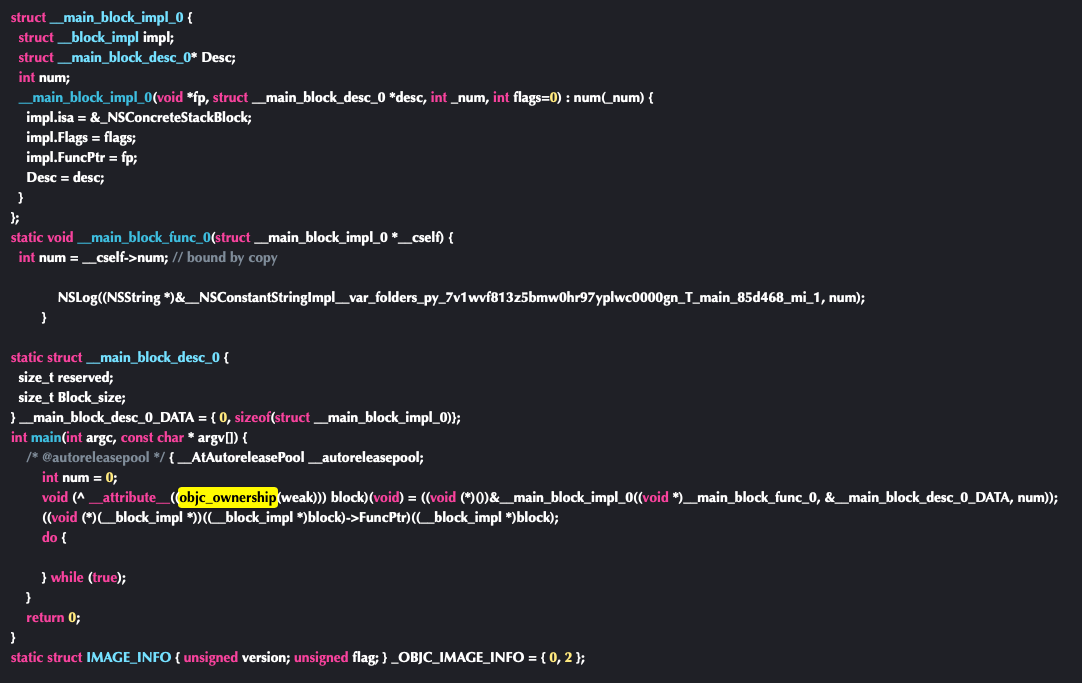
Task: Click the "Desc;" pointer member name
Action: tap(218, 57)
